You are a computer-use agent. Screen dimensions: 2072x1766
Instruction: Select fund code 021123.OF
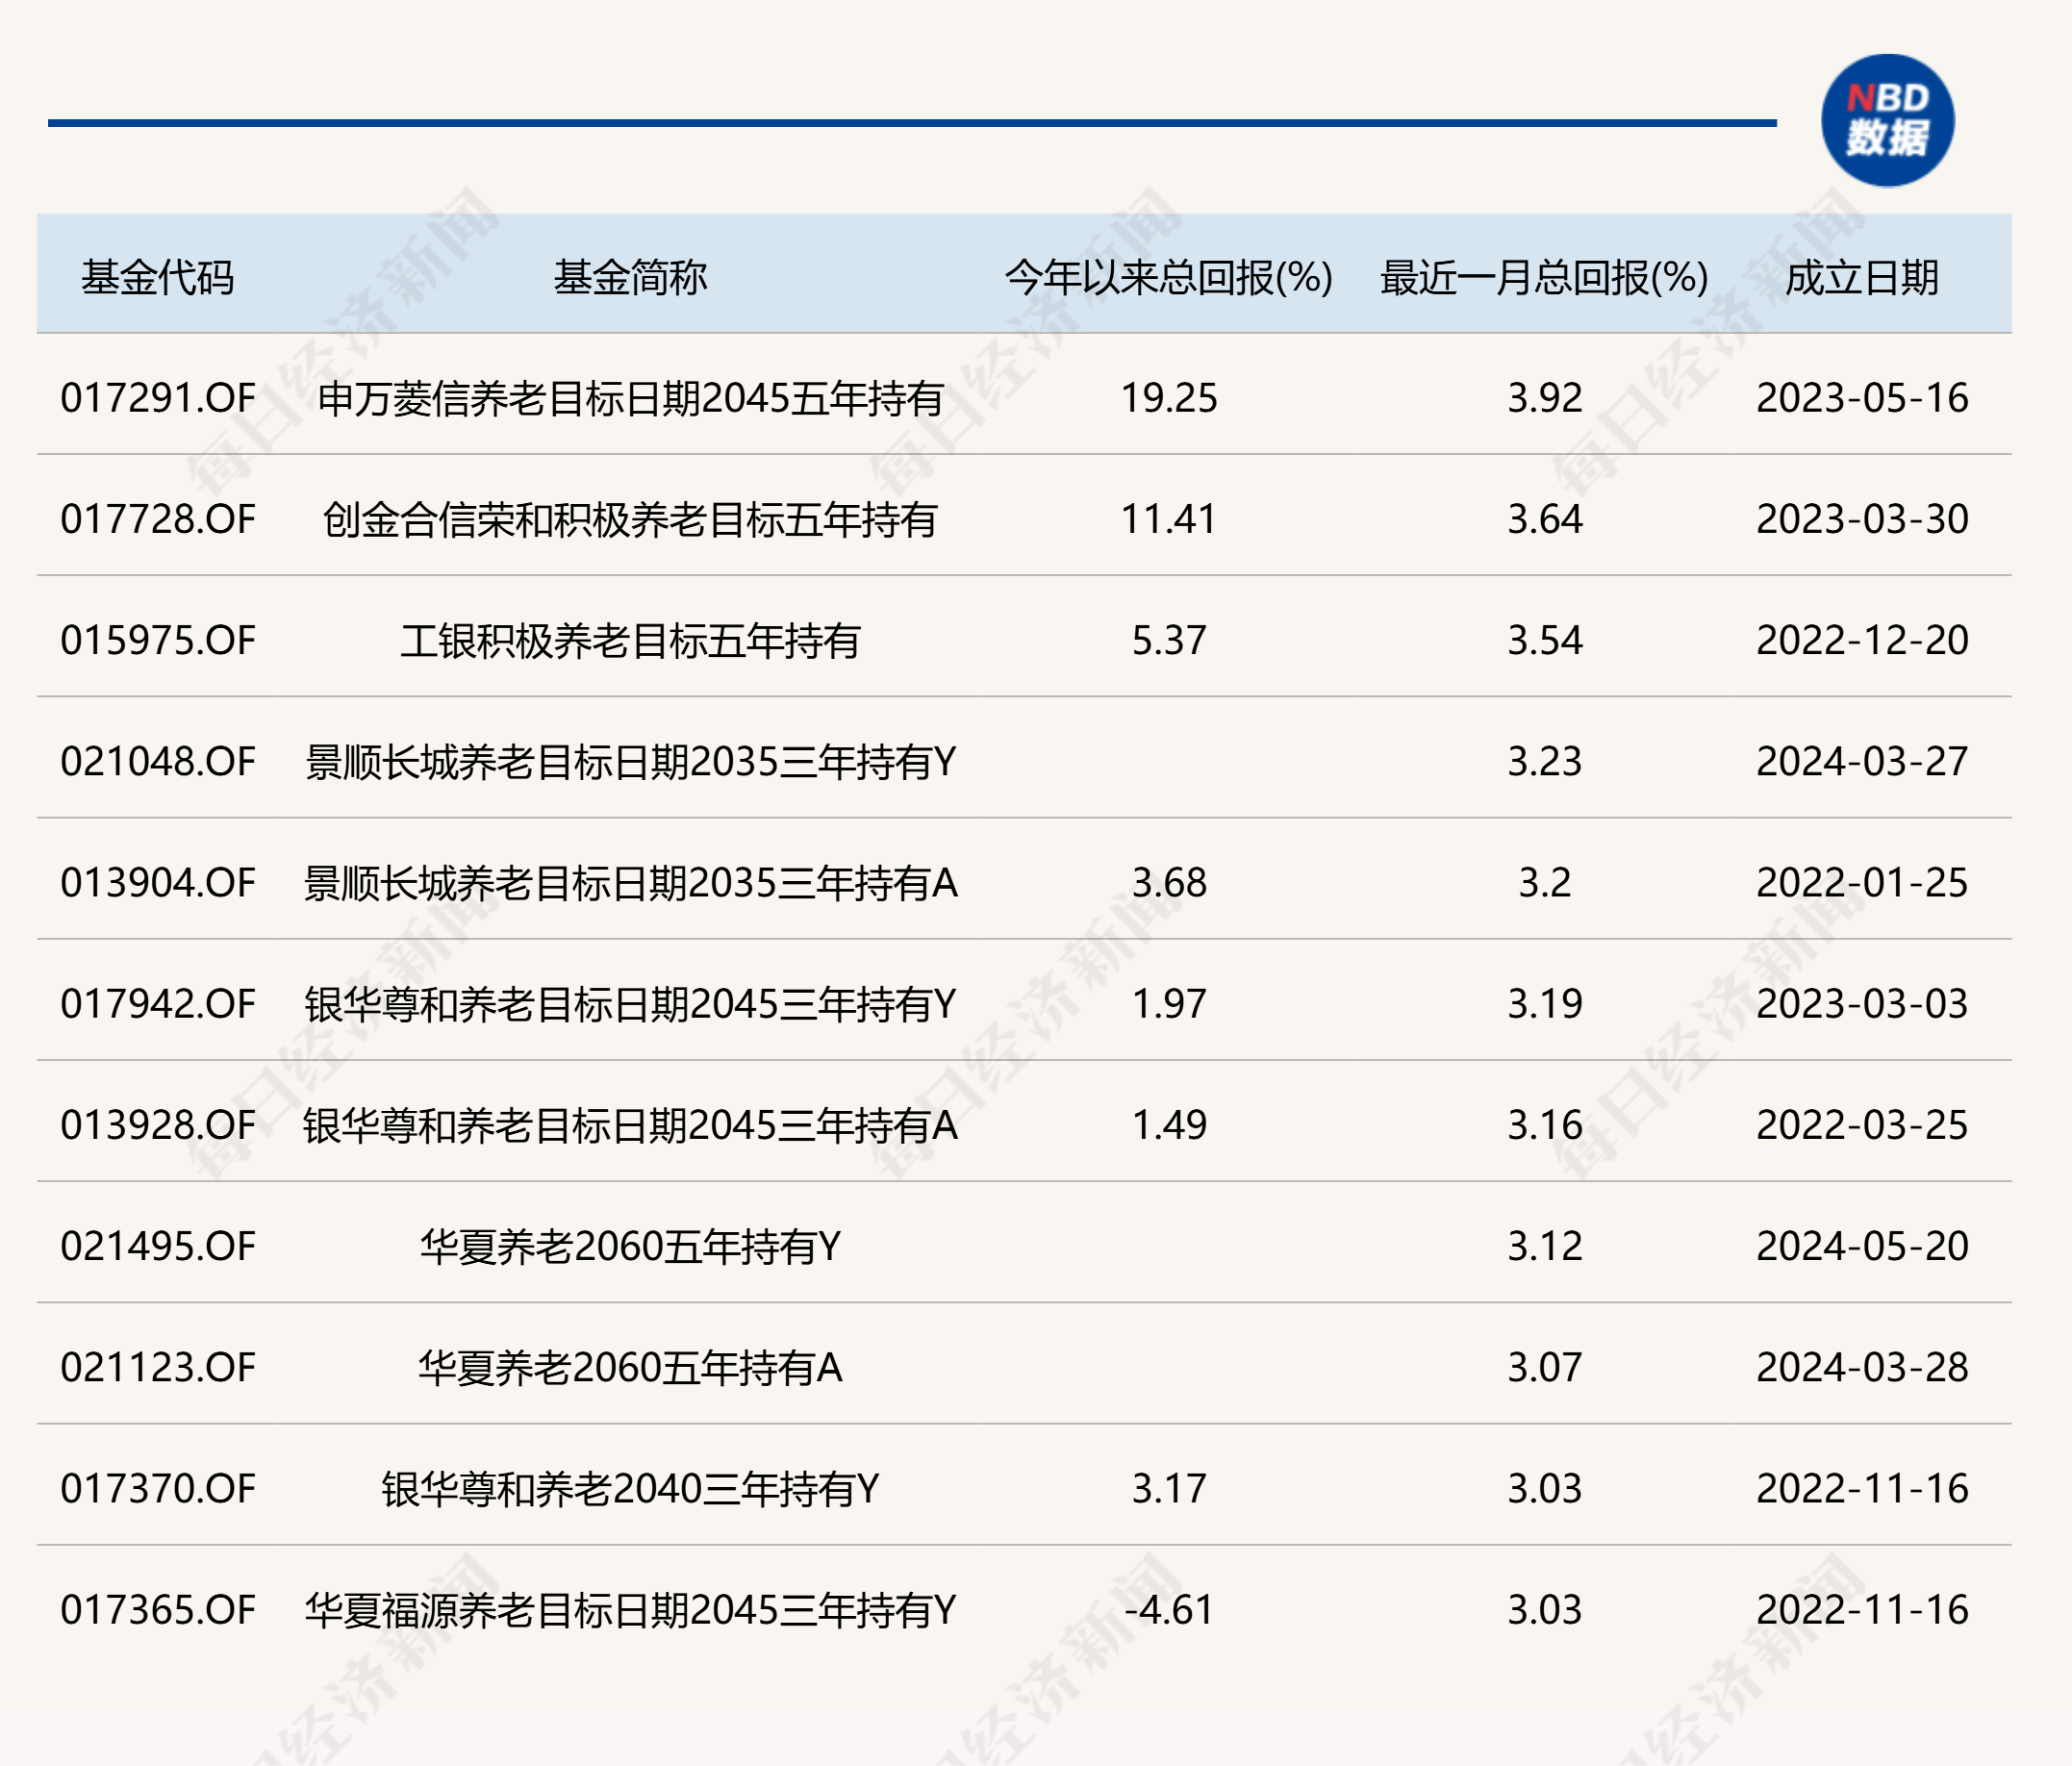[158, 1367]
